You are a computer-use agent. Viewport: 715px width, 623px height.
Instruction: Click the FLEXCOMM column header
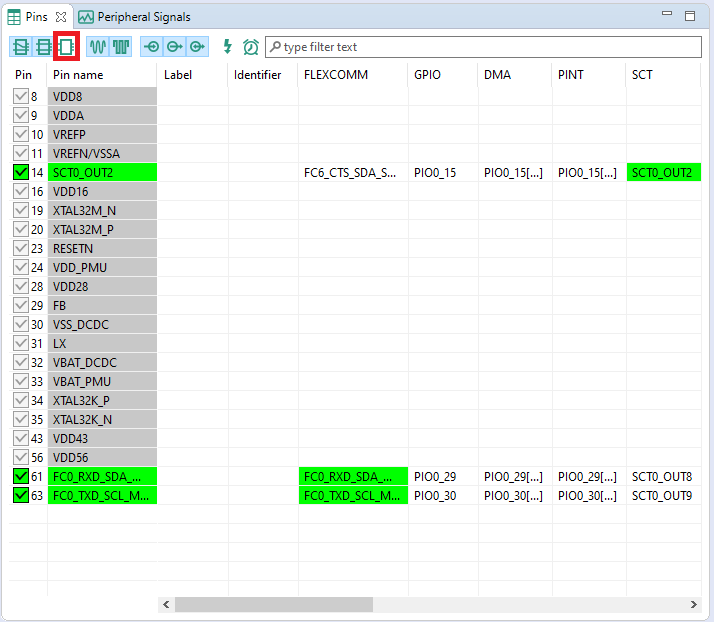[335, 75]
